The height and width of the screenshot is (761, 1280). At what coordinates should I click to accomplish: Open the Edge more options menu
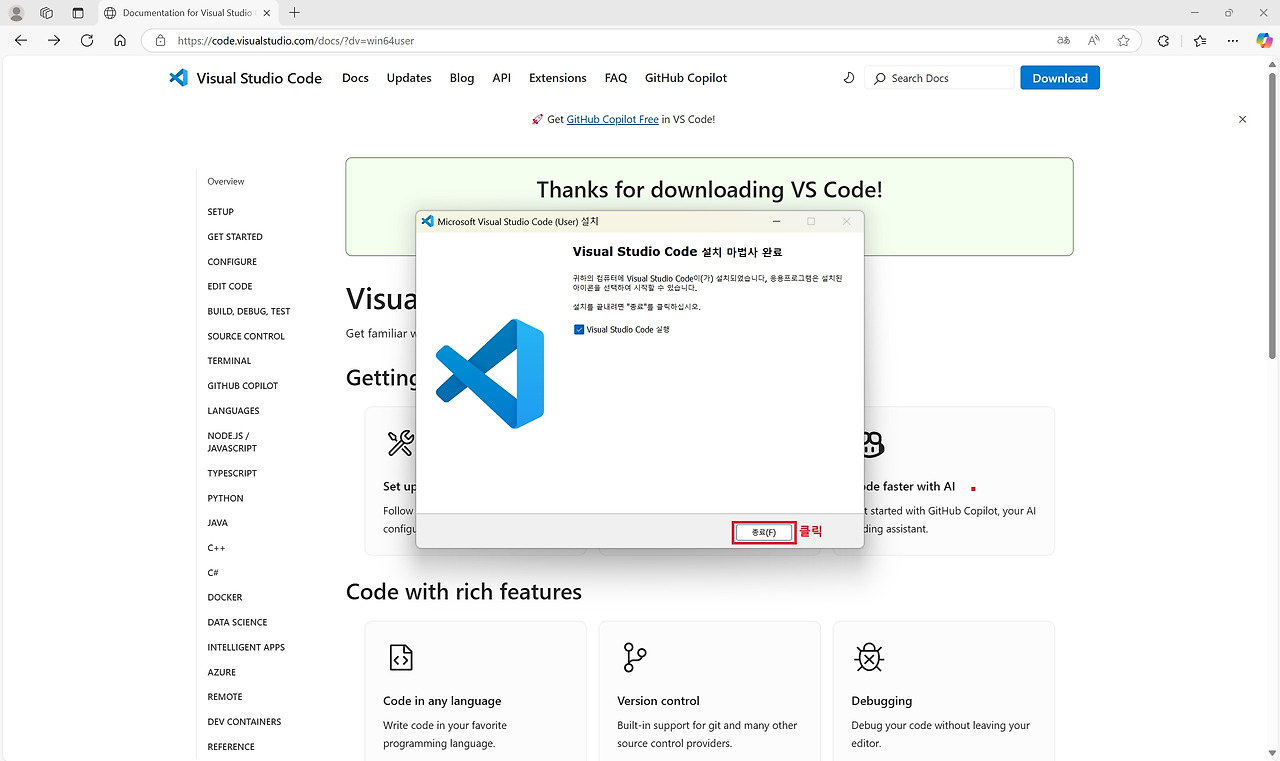point(1232,40)
